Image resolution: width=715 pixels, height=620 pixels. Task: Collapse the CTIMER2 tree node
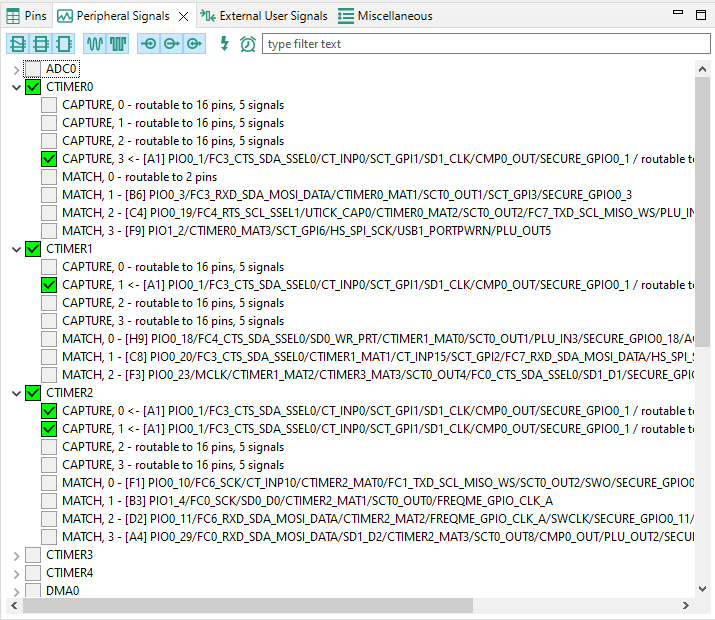point(16,393)
